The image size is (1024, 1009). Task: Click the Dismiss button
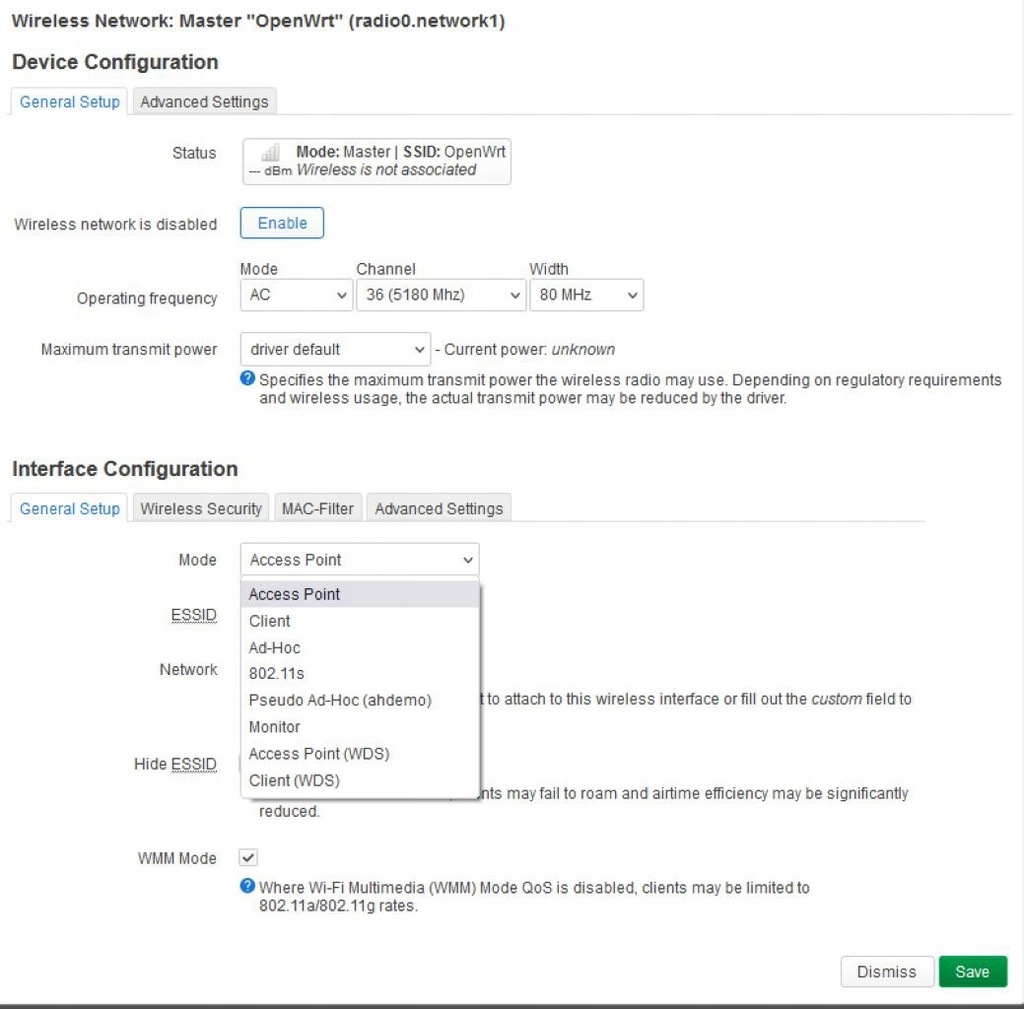tap(886, 972)
